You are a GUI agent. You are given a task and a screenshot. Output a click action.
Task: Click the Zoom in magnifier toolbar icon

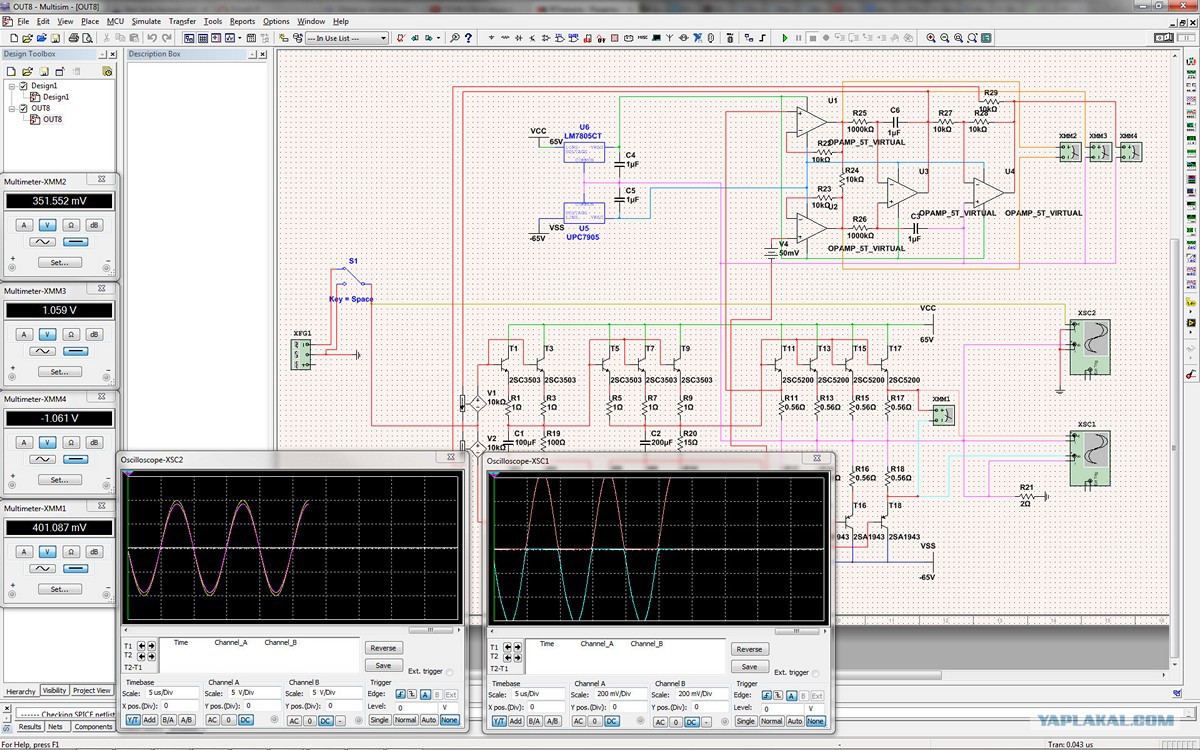click(x=930, y=38)
